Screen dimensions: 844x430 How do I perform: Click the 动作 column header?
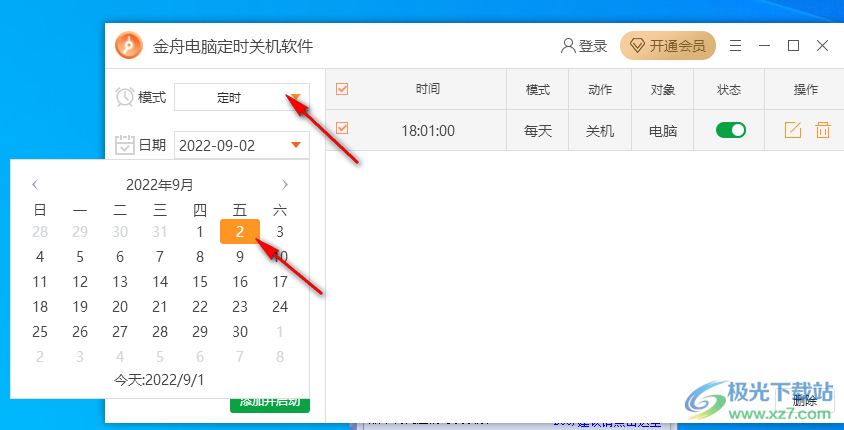tap(600, 89)
